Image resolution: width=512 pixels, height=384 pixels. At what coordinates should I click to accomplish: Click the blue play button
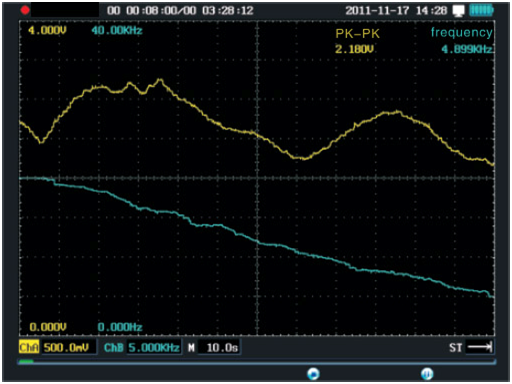tap(313, 374)
